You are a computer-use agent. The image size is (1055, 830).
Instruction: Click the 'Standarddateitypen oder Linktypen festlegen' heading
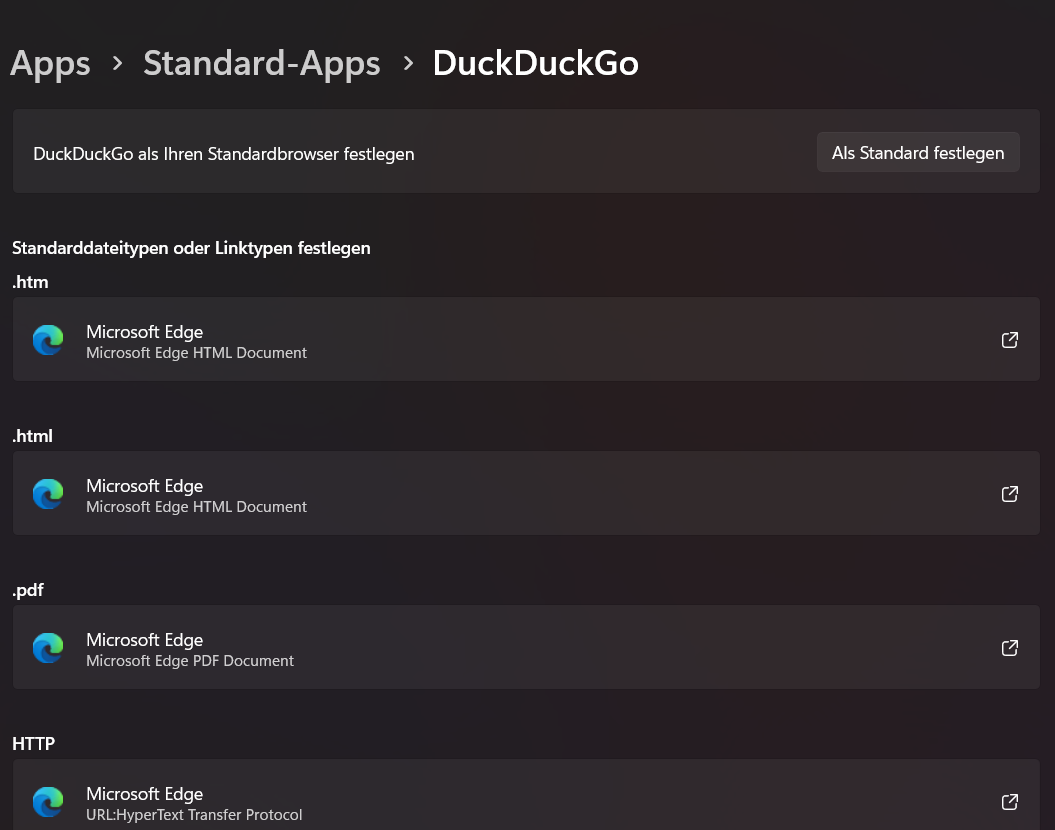191,248
